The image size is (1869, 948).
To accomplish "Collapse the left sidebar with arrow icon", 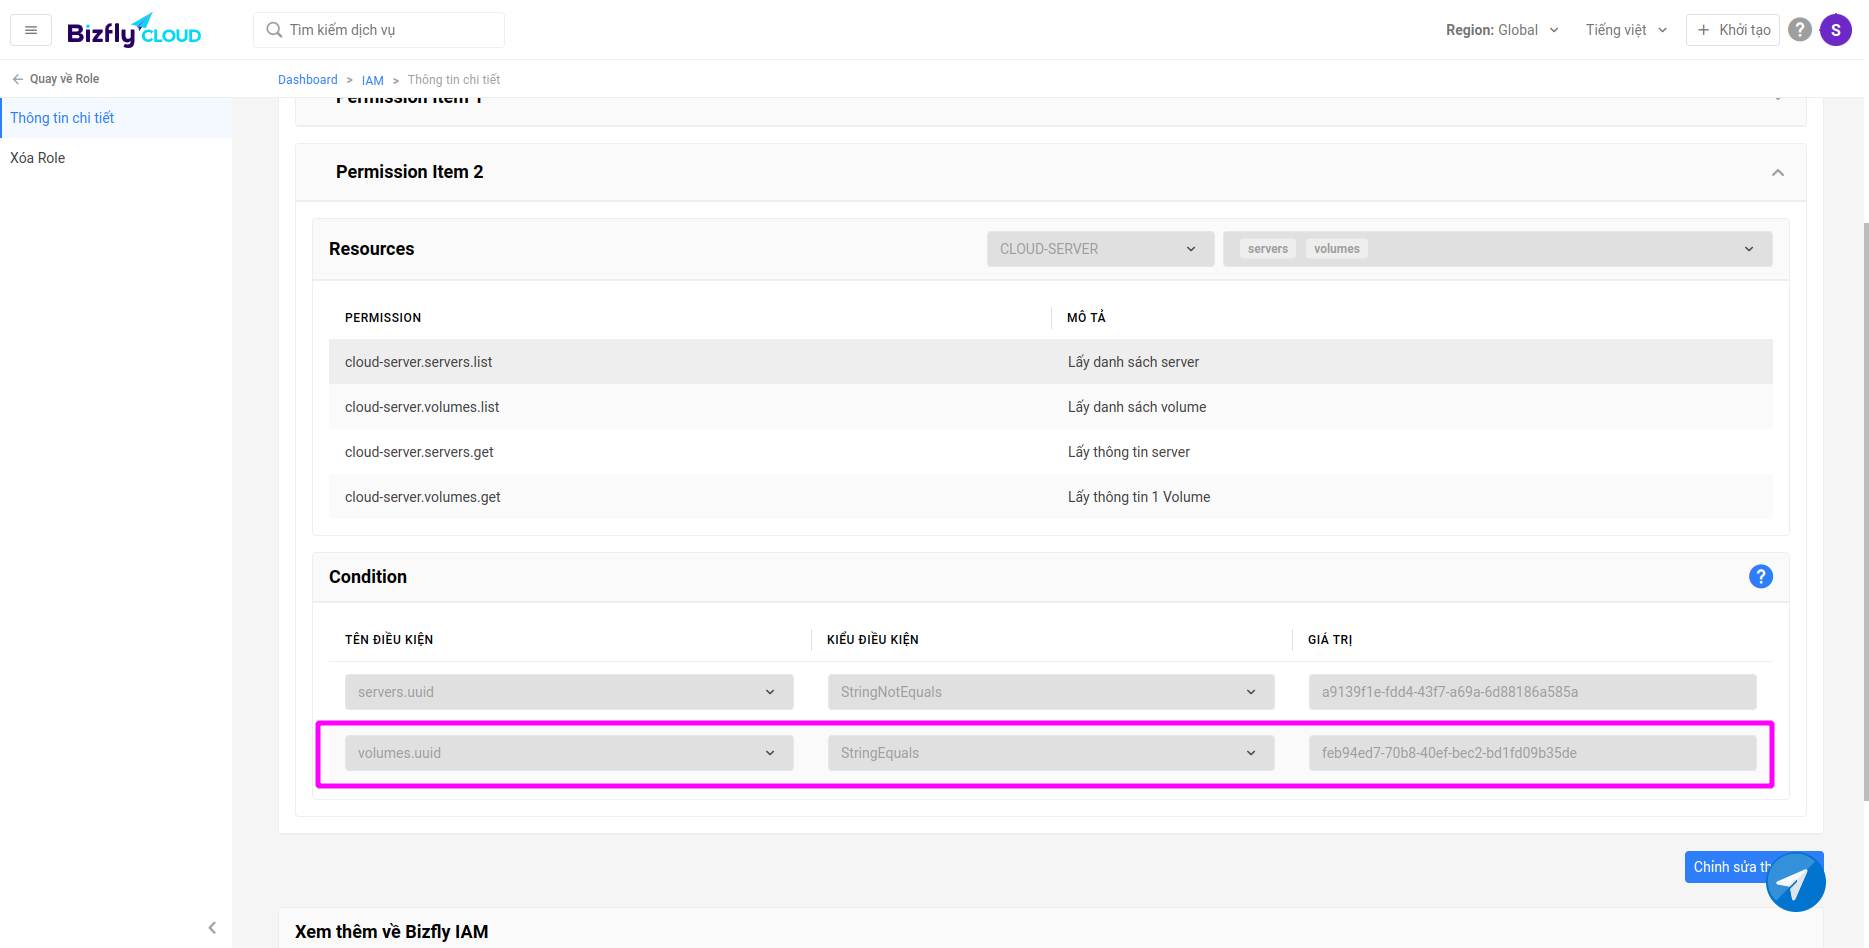I will (212, 928).
